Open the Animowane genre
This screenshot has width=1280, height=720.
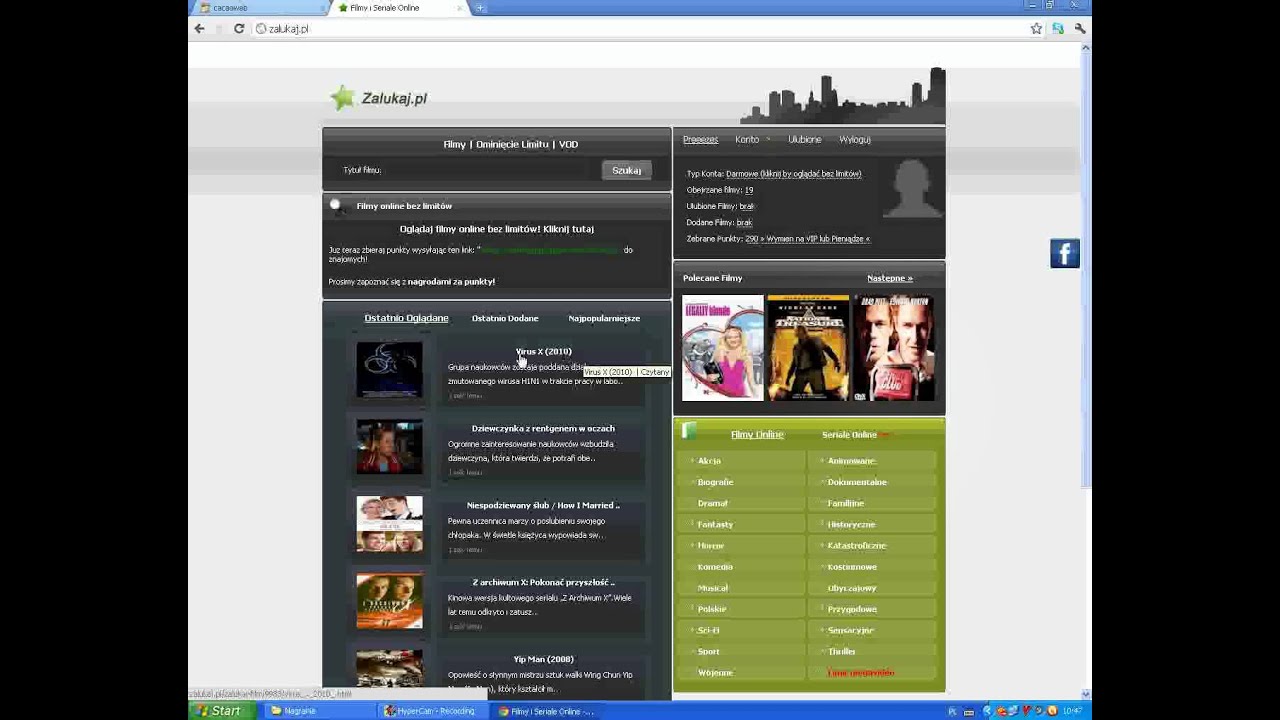(x=851, y=461)
